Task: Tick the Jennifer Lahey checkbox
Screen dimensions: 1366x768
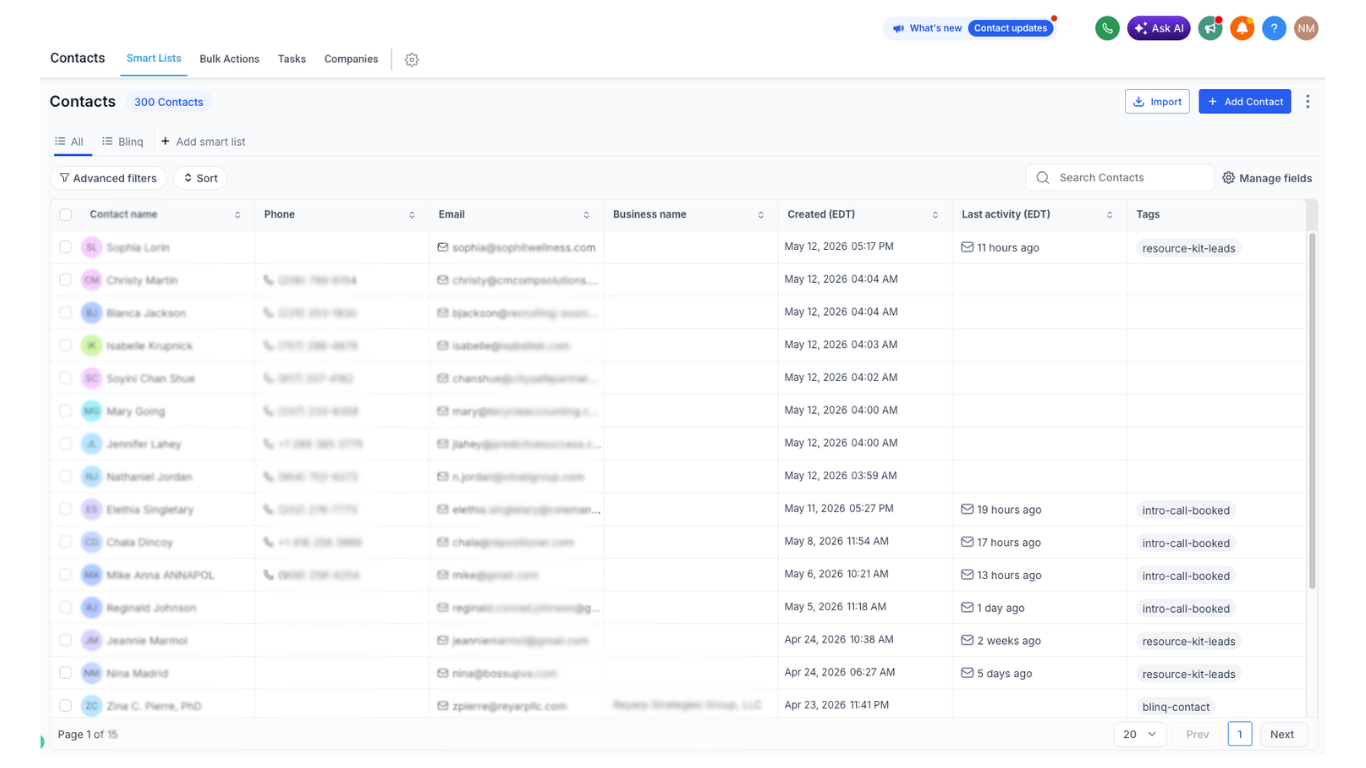Action: (66, 444)
